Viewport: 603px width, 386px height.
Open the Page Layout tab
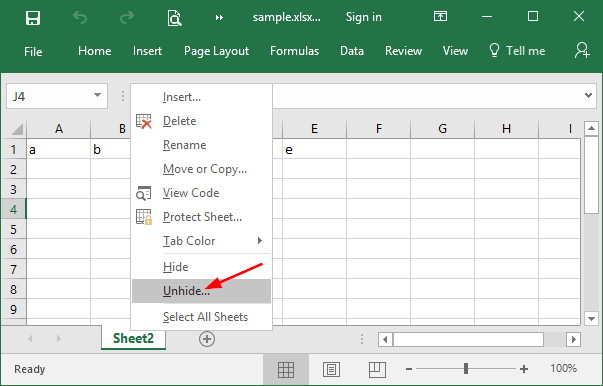[217, 51]
